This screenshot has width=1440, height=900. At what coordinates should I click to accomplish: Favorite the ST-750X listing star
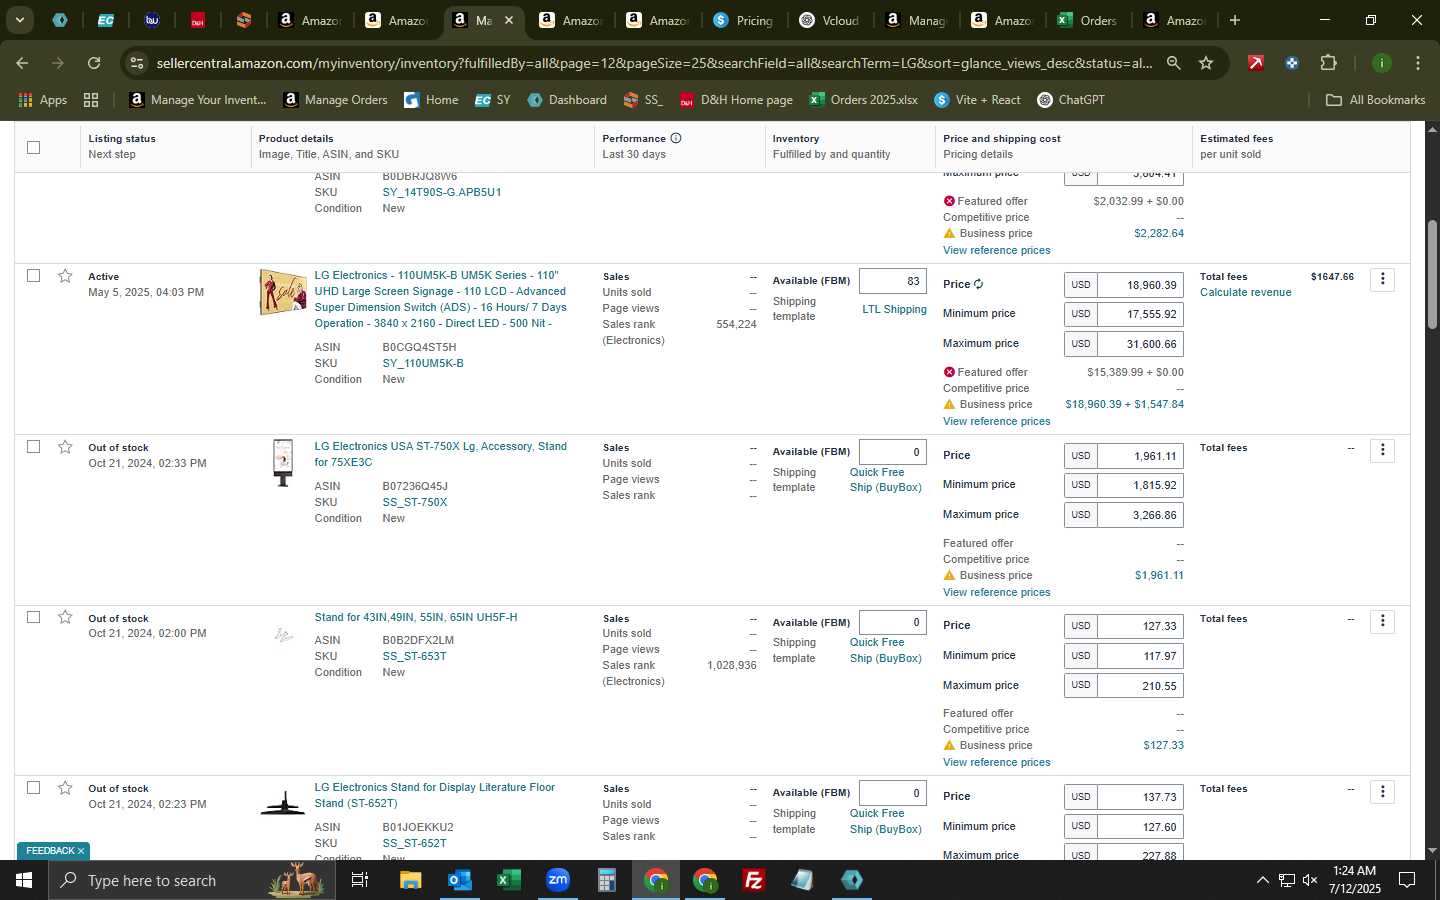[65, 447]
